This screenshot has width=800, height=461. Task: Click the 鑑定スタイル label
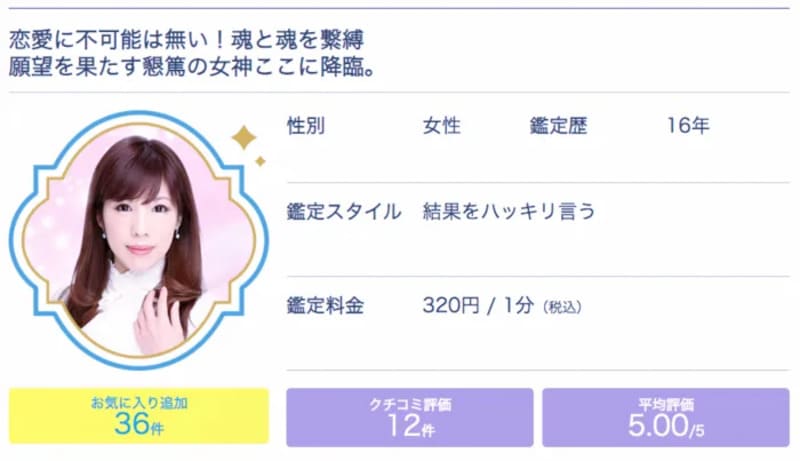pyautogui.click(x=344, y=211)
